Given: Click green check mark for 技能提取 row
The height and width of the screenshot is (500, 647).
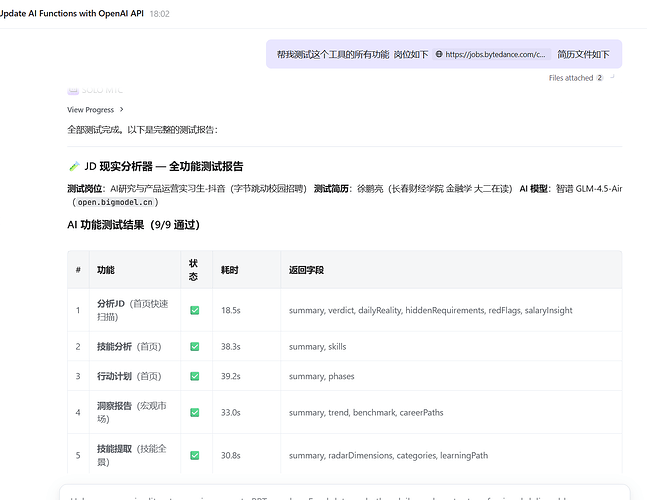Looking at the screenshot, I should [195, 455].
